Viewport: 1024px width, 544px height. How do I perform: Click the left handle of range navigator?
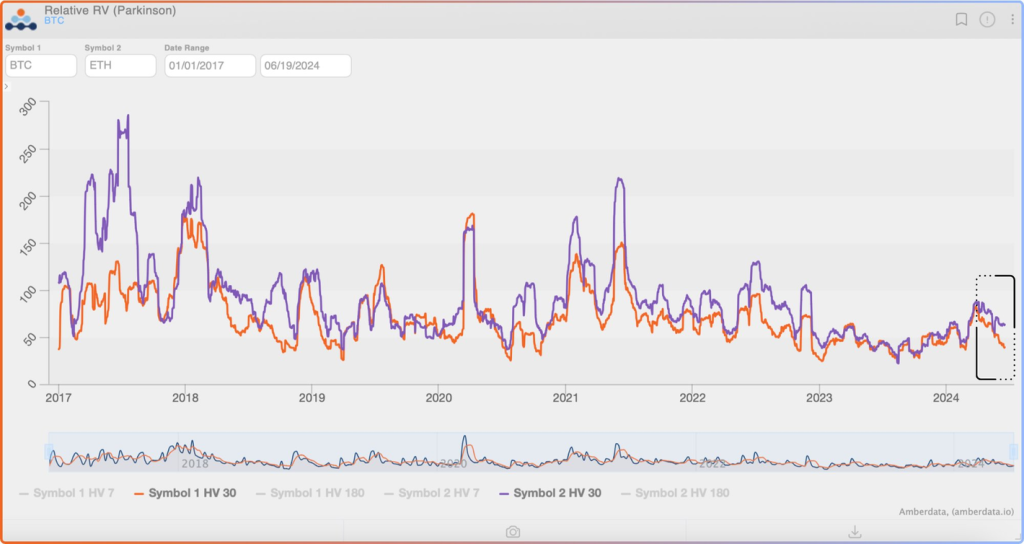tap(47, 452)
